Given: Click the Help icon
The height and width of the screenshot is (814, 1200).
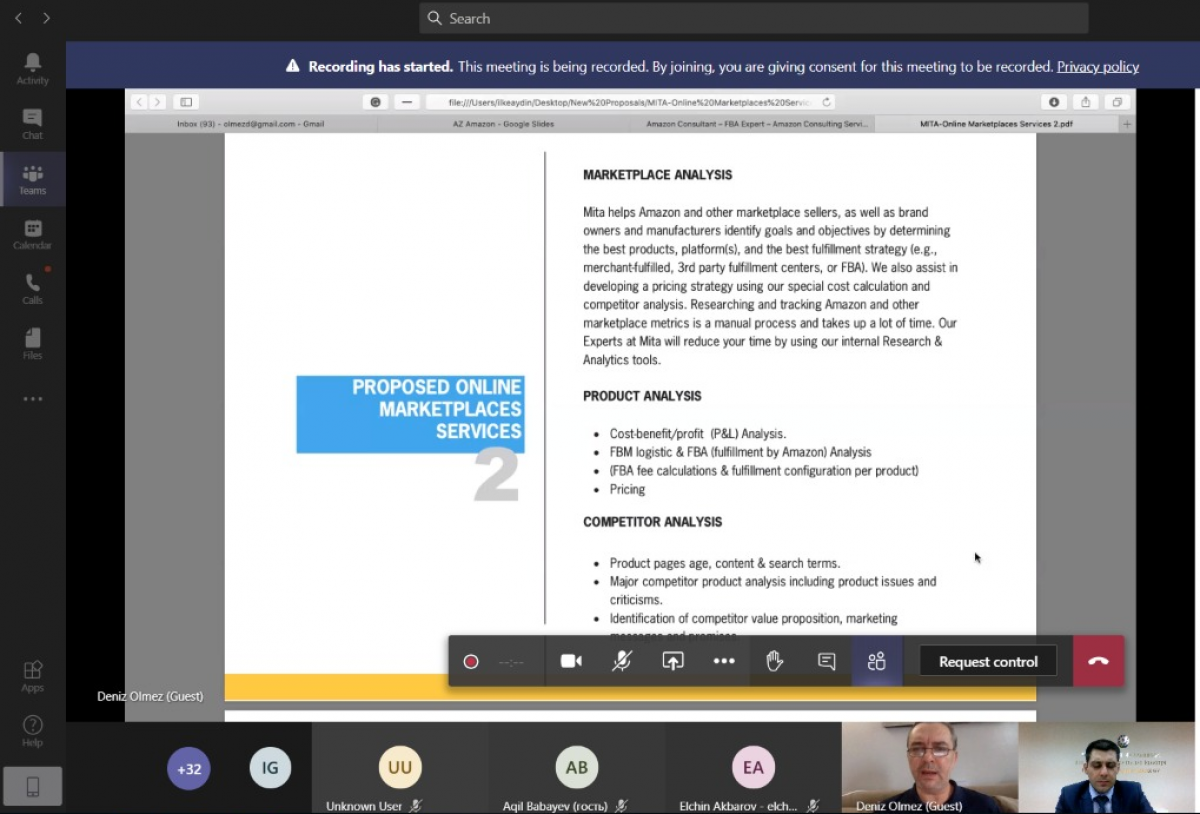Looking at the screenshot, I should coord(32,730).
